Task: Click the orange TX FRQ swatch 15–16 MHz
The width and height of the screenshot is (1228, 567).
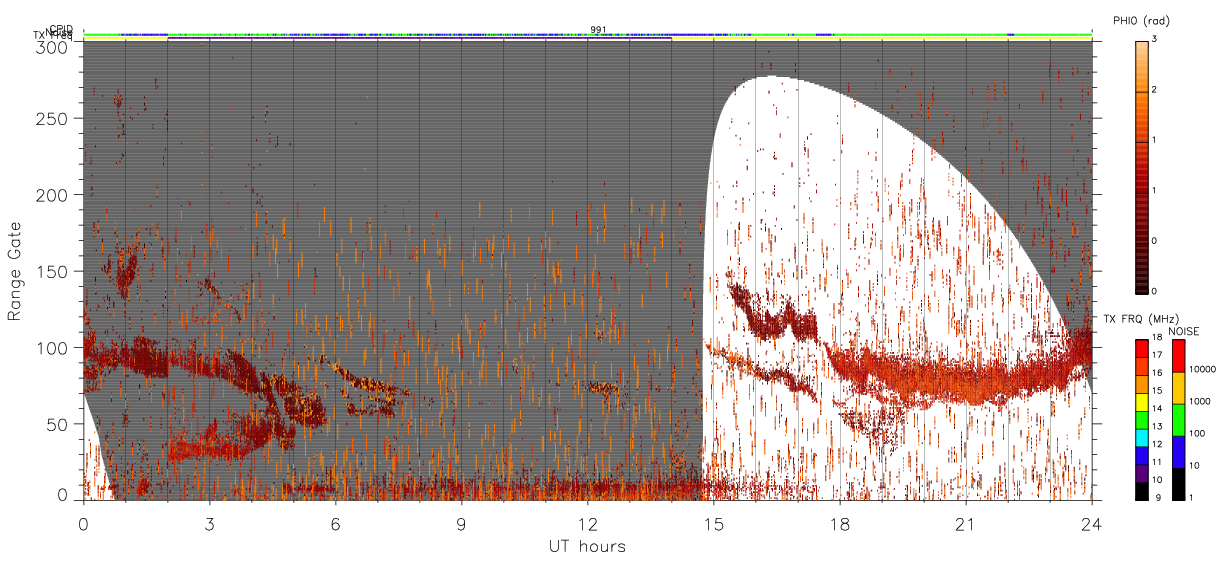Action: pyautogui.click(x=1141, y=384)
